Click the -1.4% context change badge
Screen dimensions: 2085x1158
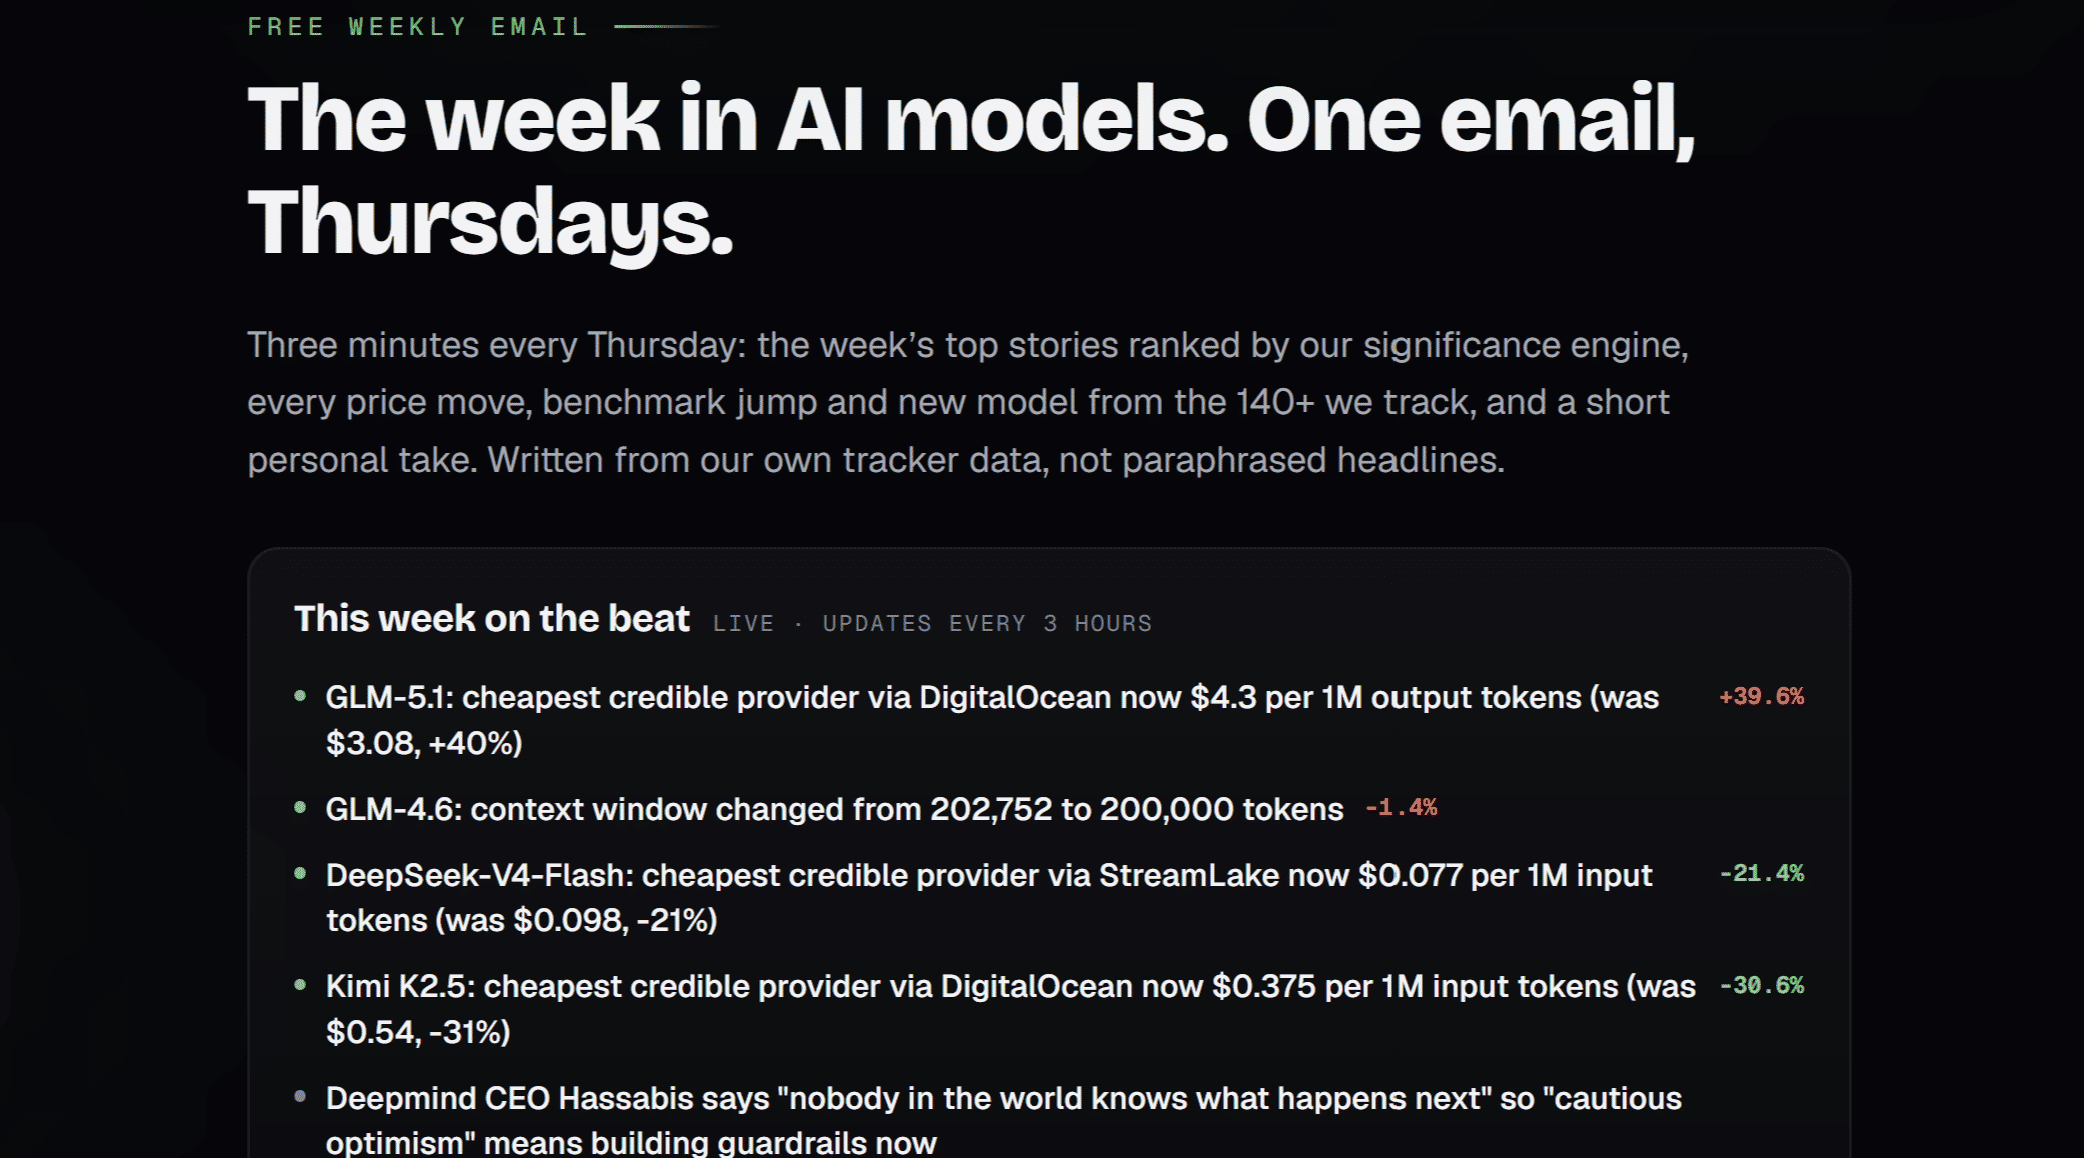(1401, 808)
